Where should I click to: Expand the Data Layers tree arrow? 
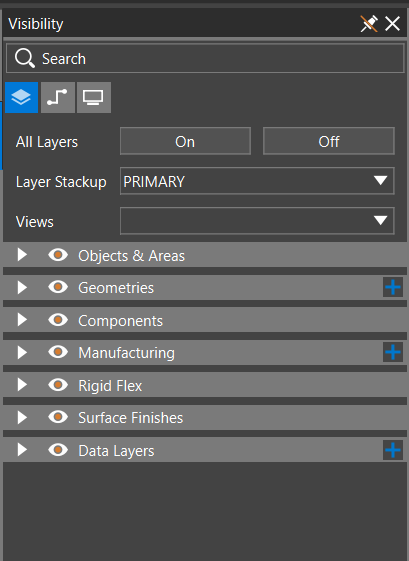(x=22, y=450)
